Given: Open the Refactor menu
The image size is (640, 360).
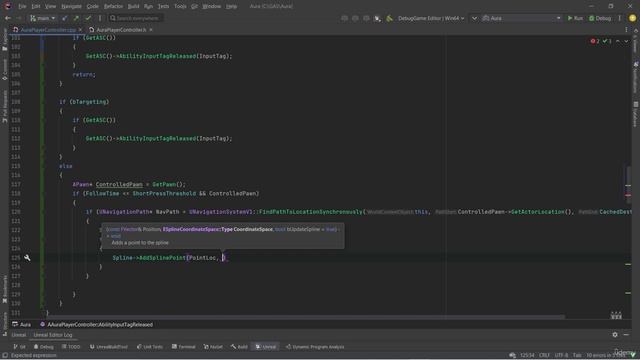Looking at the screenshot, I should click(113, 6).
